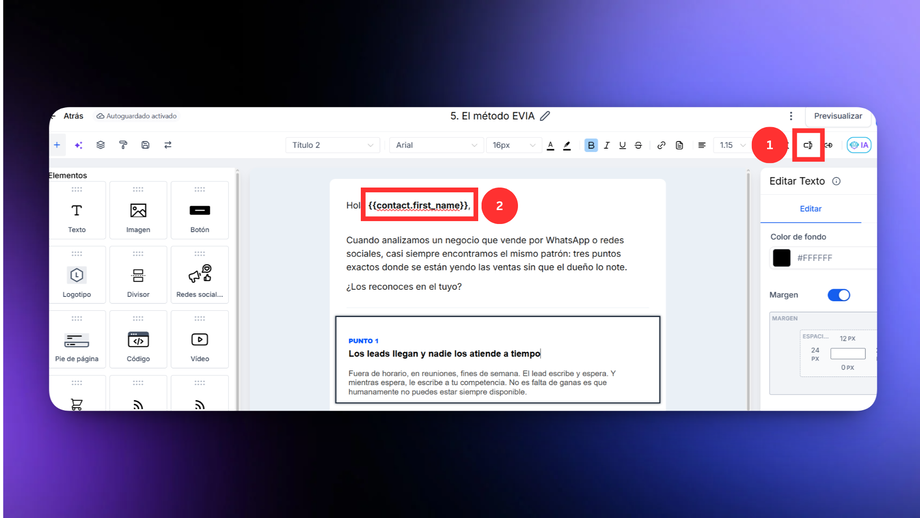This screenshot has height=518, width=920.
Task: Select the Texto element
Action: (77, 211)
